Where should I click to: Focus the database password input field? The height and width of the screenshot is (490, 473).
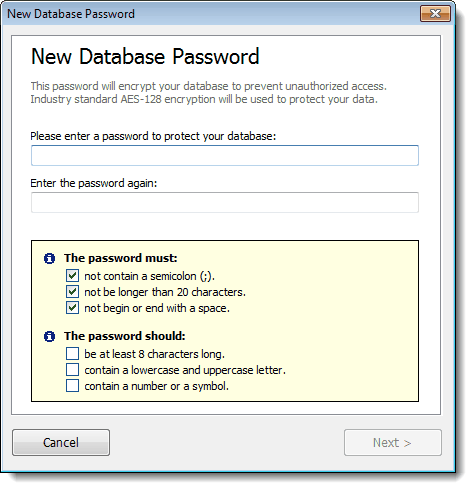point(225,155)
